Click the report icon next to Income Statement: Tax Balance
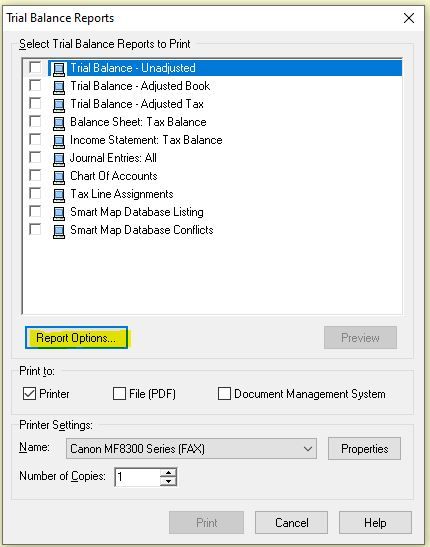 [59, 141]
